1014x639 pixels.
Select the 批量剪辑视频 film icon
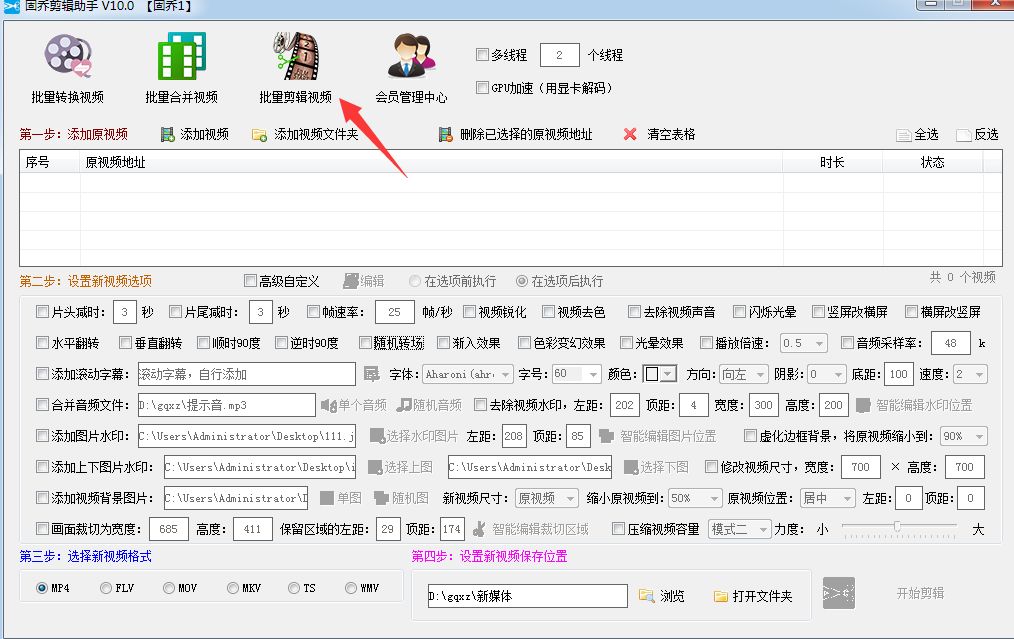(x=295, y=56)
